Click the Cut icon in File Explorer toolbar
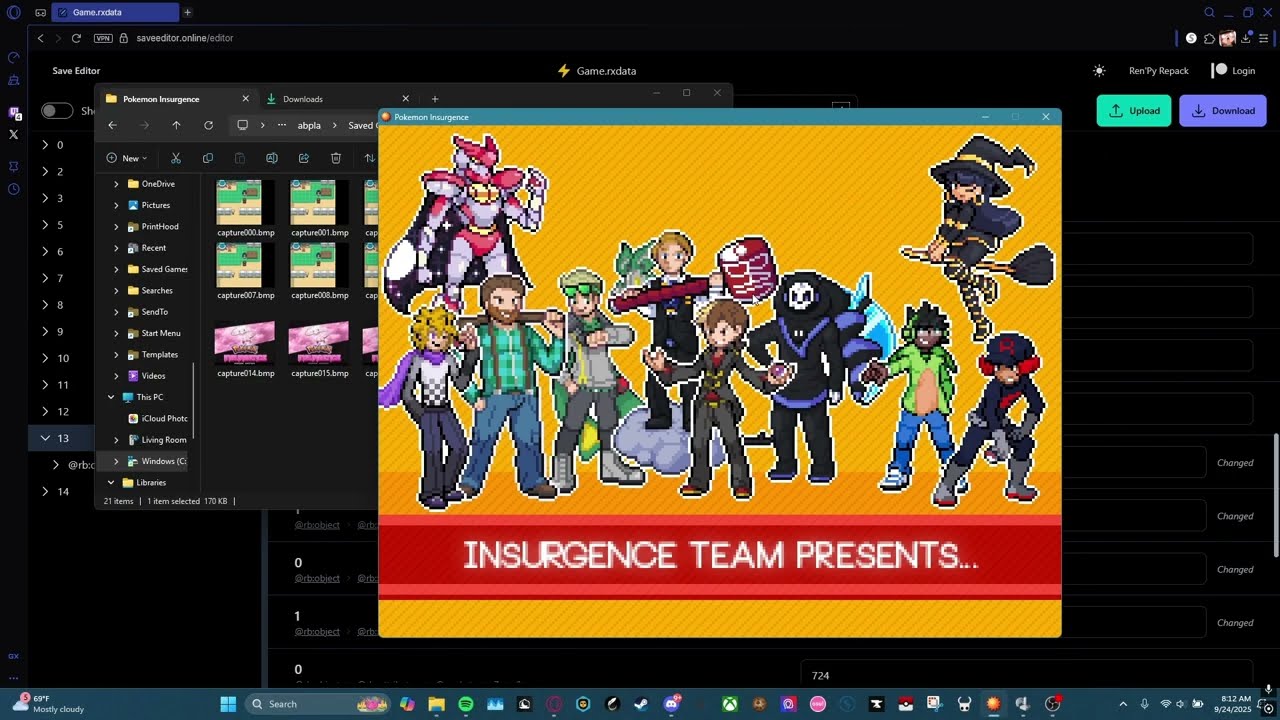Image resolution: width=1280 pixels, height=720 pixels. [x=176, y=158]
